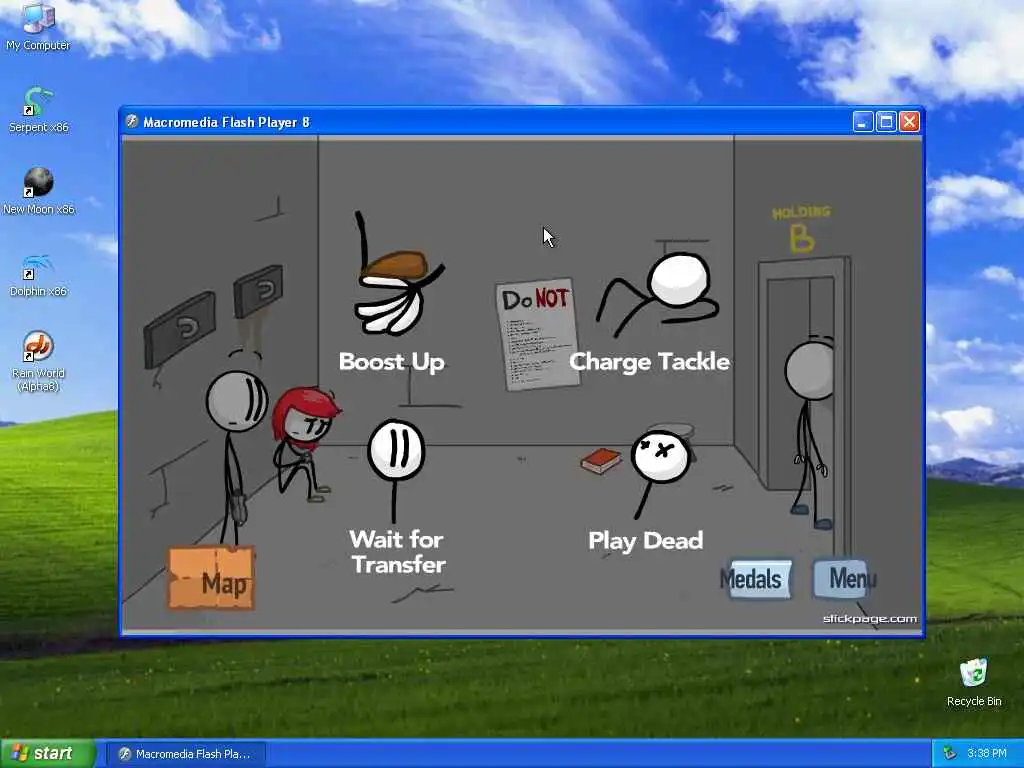The height and width of the screenshot is (768, 1024).
Task: Click the Macromedia Flash Player taskbar button
Action: 185,754
